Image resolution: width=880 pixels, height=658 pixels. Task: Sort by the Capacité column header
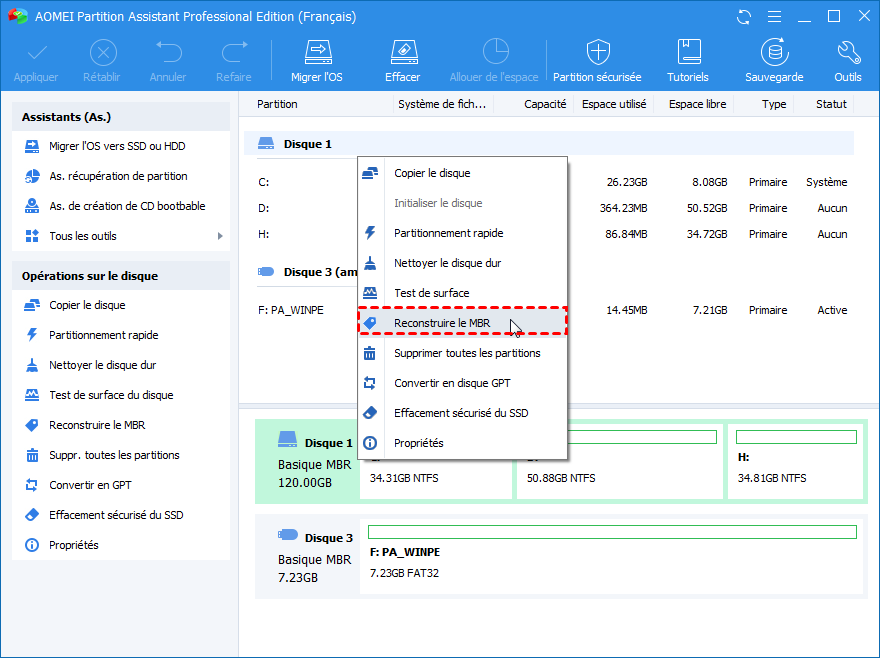[x=545, y=104]
